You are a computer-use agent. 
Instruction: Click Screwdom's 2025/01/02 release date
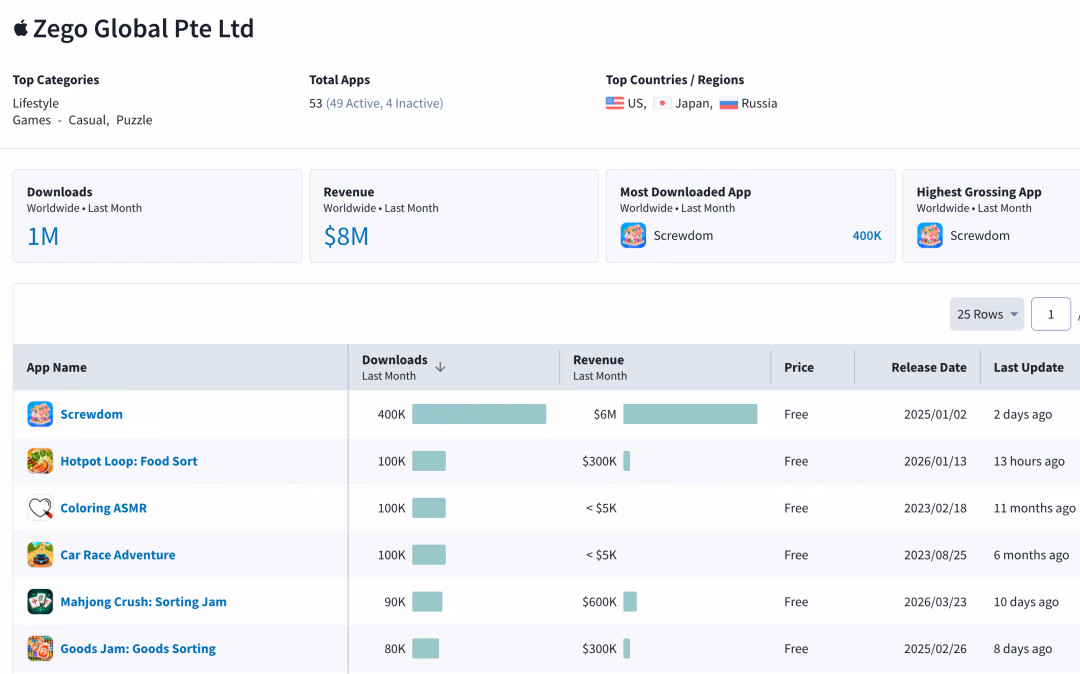pos(935,414)
